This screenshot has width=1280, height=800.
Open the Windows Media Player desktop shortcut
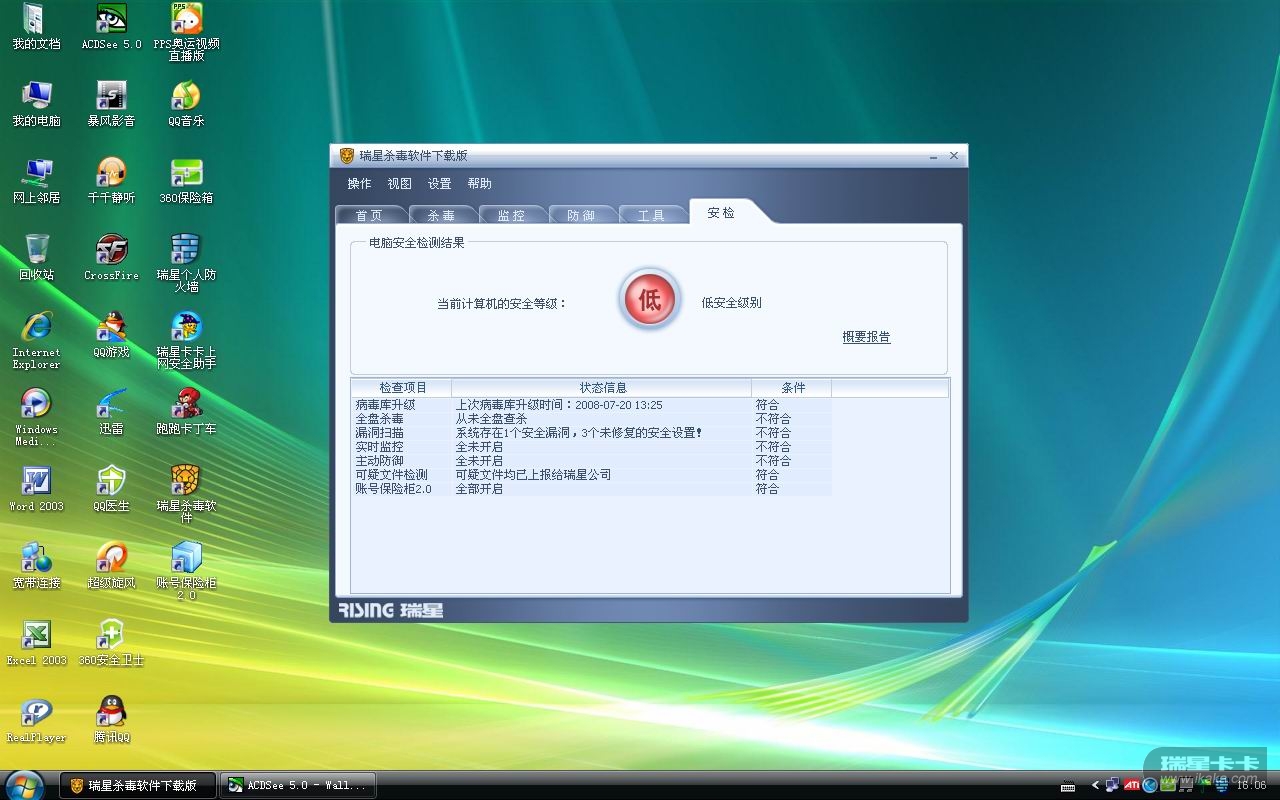36,418
